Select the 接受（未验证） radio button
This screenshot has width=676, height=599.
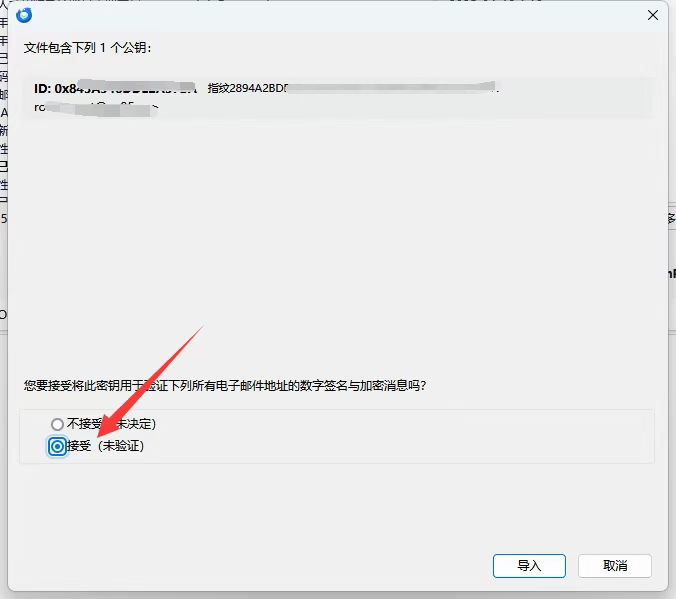point(57,446)
